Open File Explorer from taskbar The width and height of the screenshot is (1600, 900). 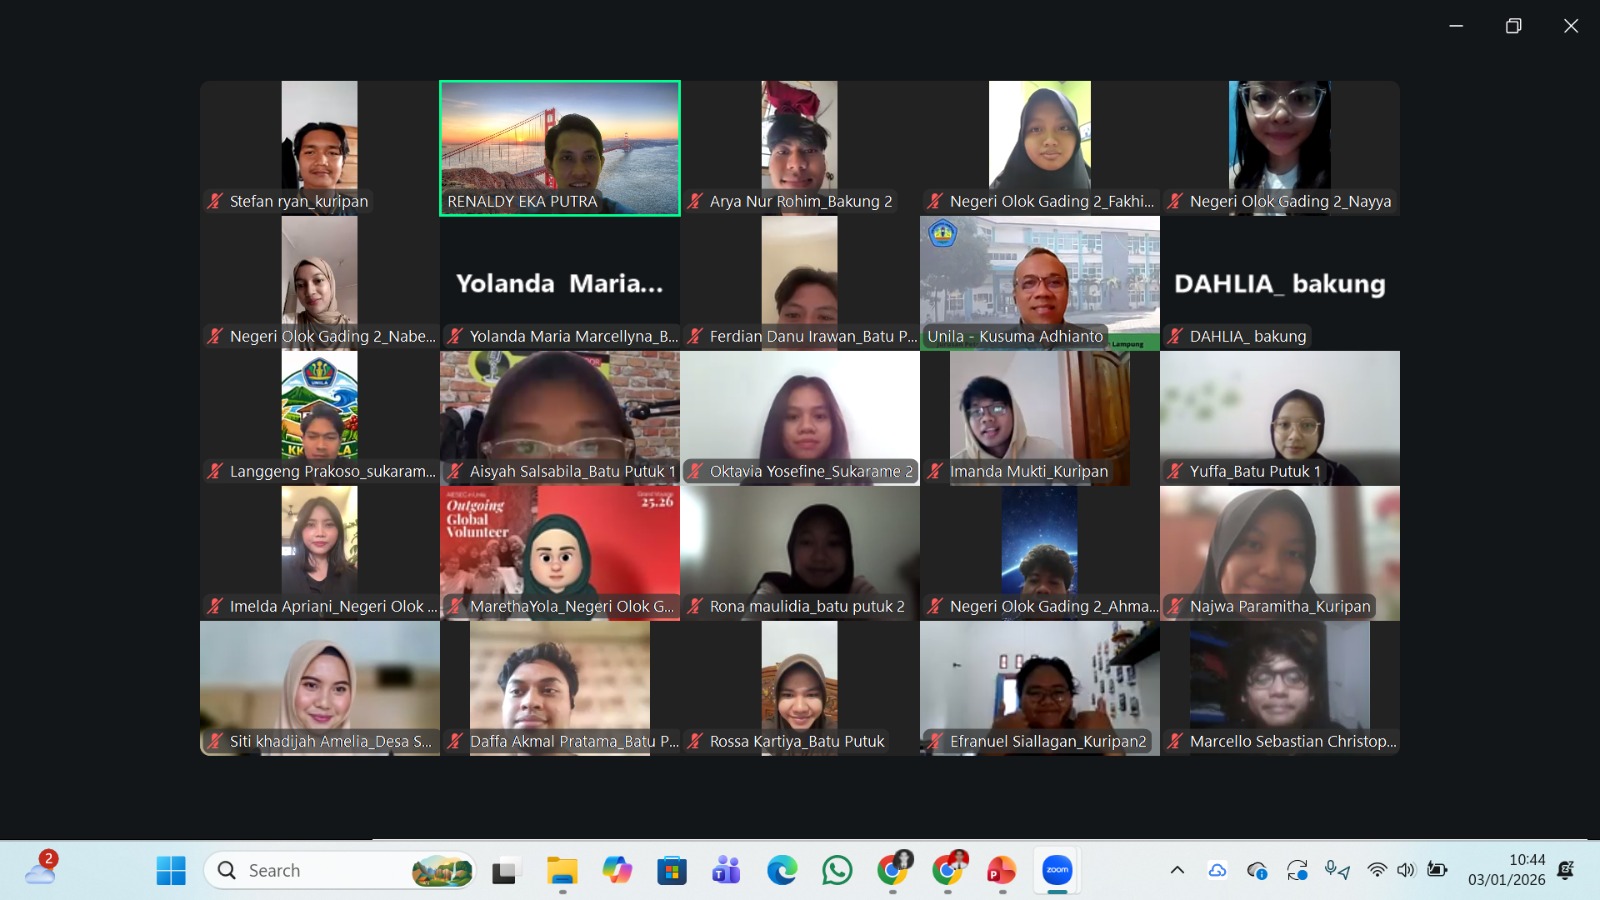click(x=562, y=871)
